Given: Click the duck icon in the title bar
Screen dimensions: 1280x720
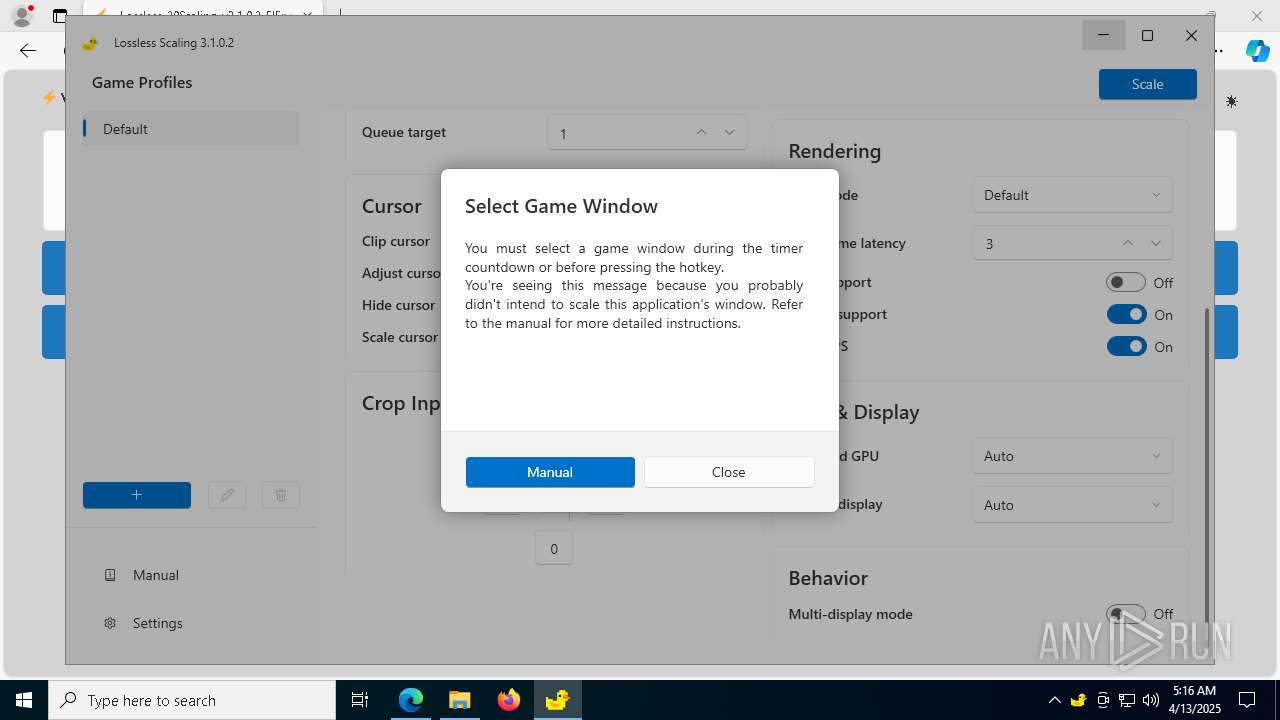Looking at the screenshot, I should tap(90, 43).
